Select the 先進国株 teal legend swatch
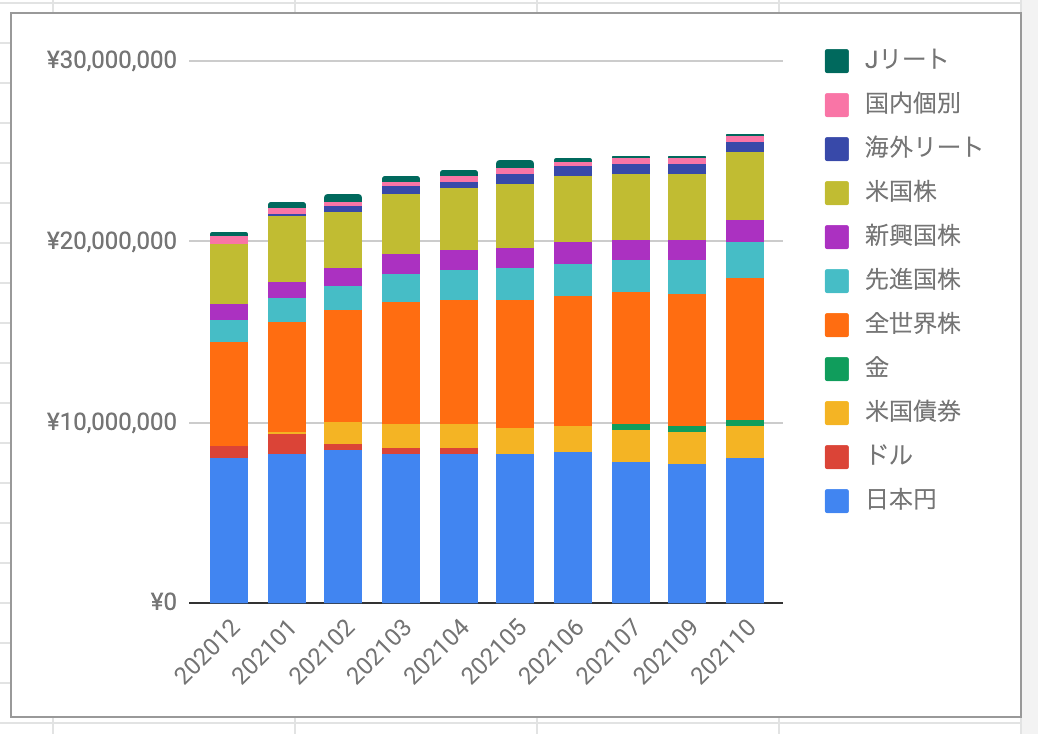The height and width of the screenshot is (734, 1038). (x=837, y=281)
